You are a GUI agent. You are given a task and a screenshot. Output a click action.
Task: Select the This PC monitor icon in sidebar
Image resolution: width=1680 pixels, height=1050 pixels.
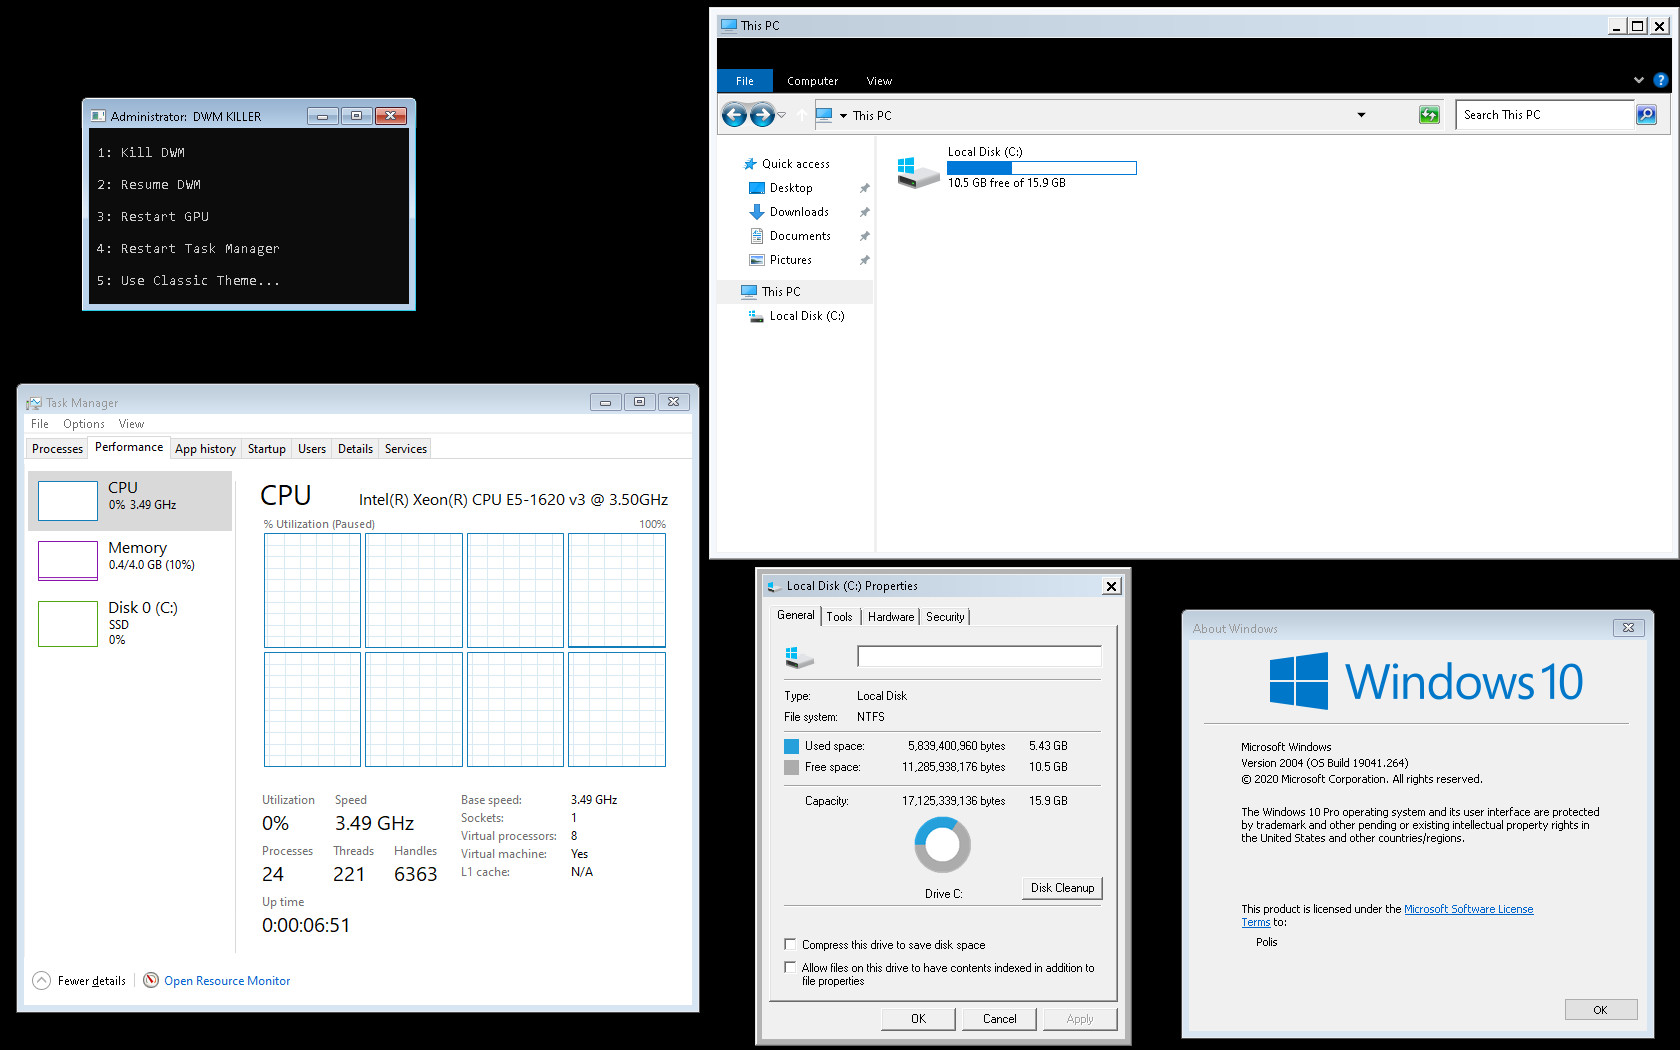[x=749, y=292]
